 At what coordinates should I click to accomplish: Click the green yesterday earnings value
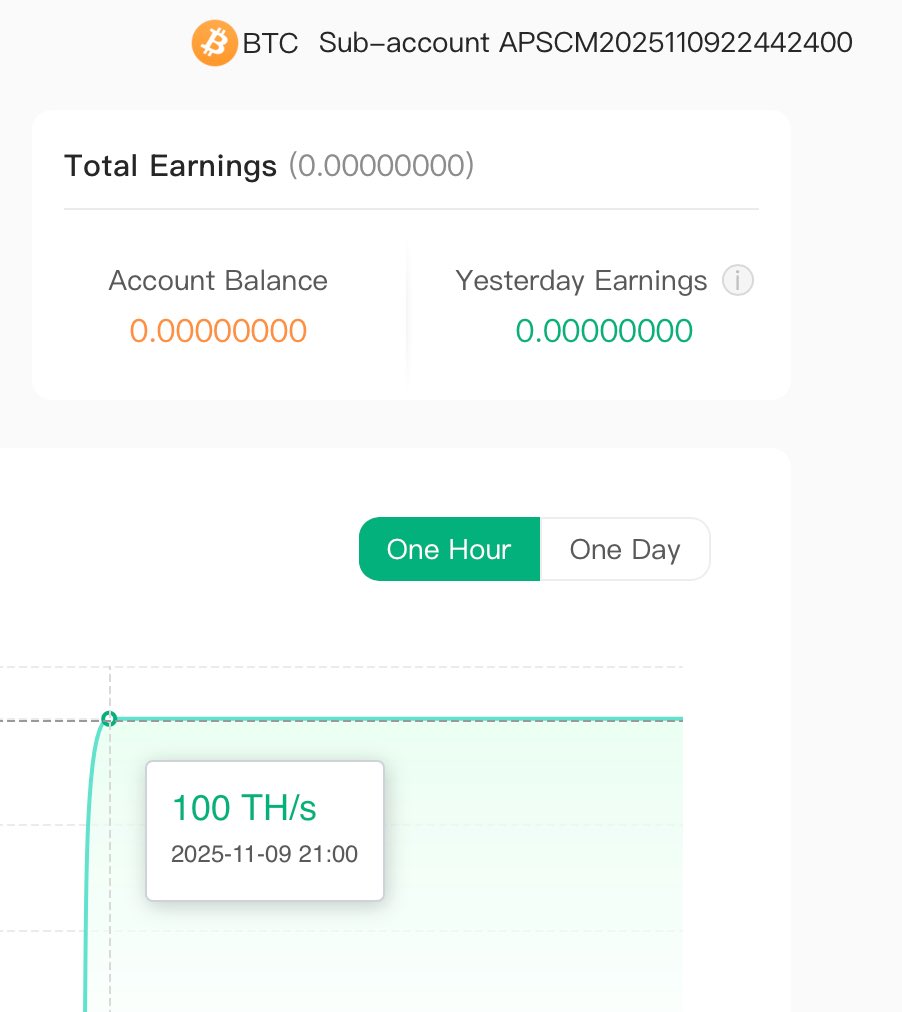pyautogui.click(x=604, y=331)
